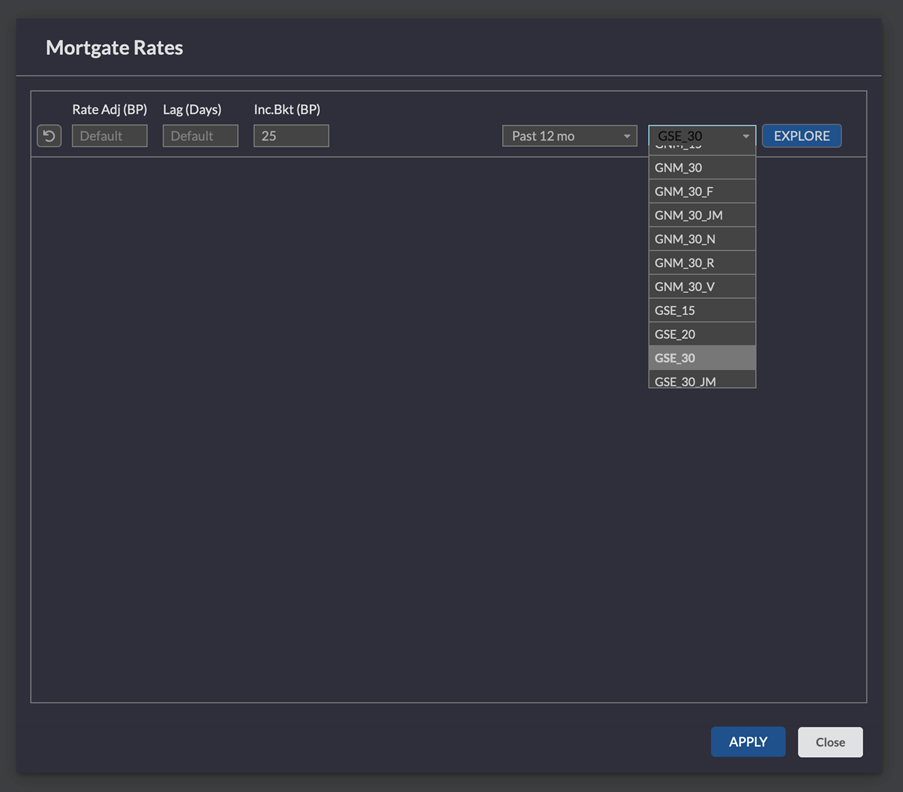
Task: Select the GSE_30_JM option
Action: coord(702,380)
